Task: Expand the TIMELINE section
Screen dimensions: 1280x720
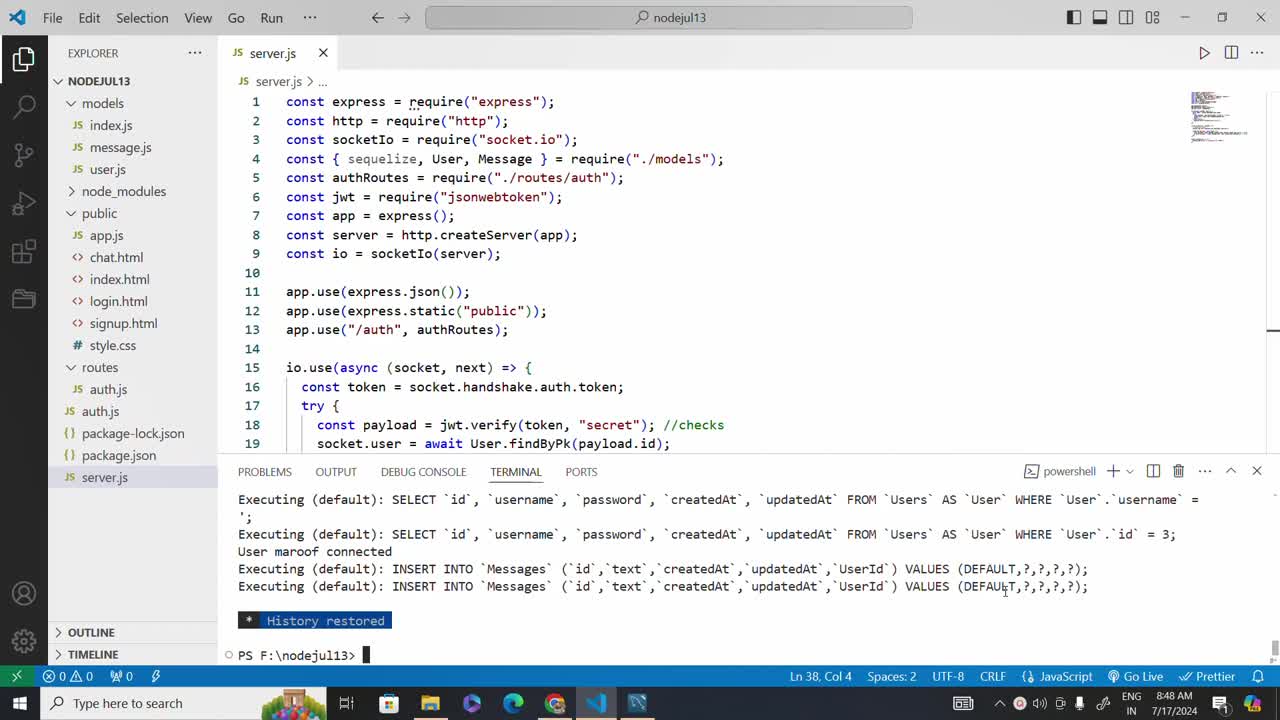Action: click(x=133, y=654)
